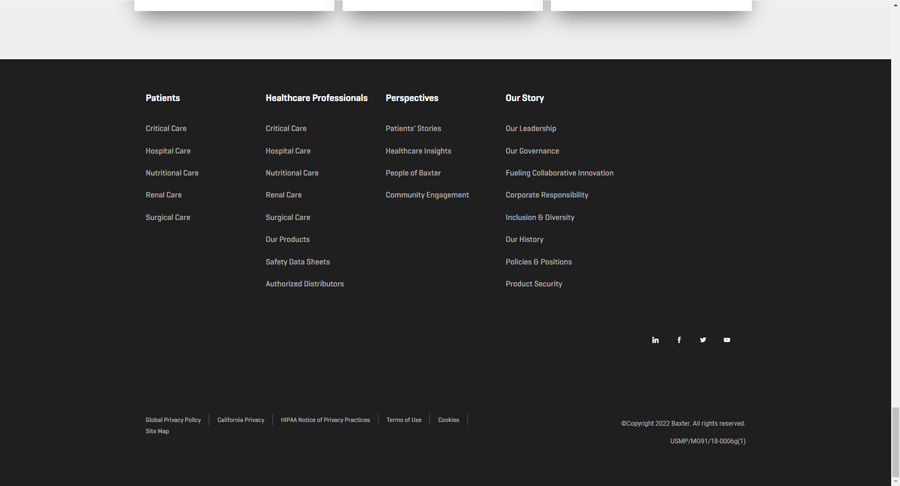Read Patients' Stories
This screenshot has width=900, height=486.
pyautogui.click(x=413, y=129)
